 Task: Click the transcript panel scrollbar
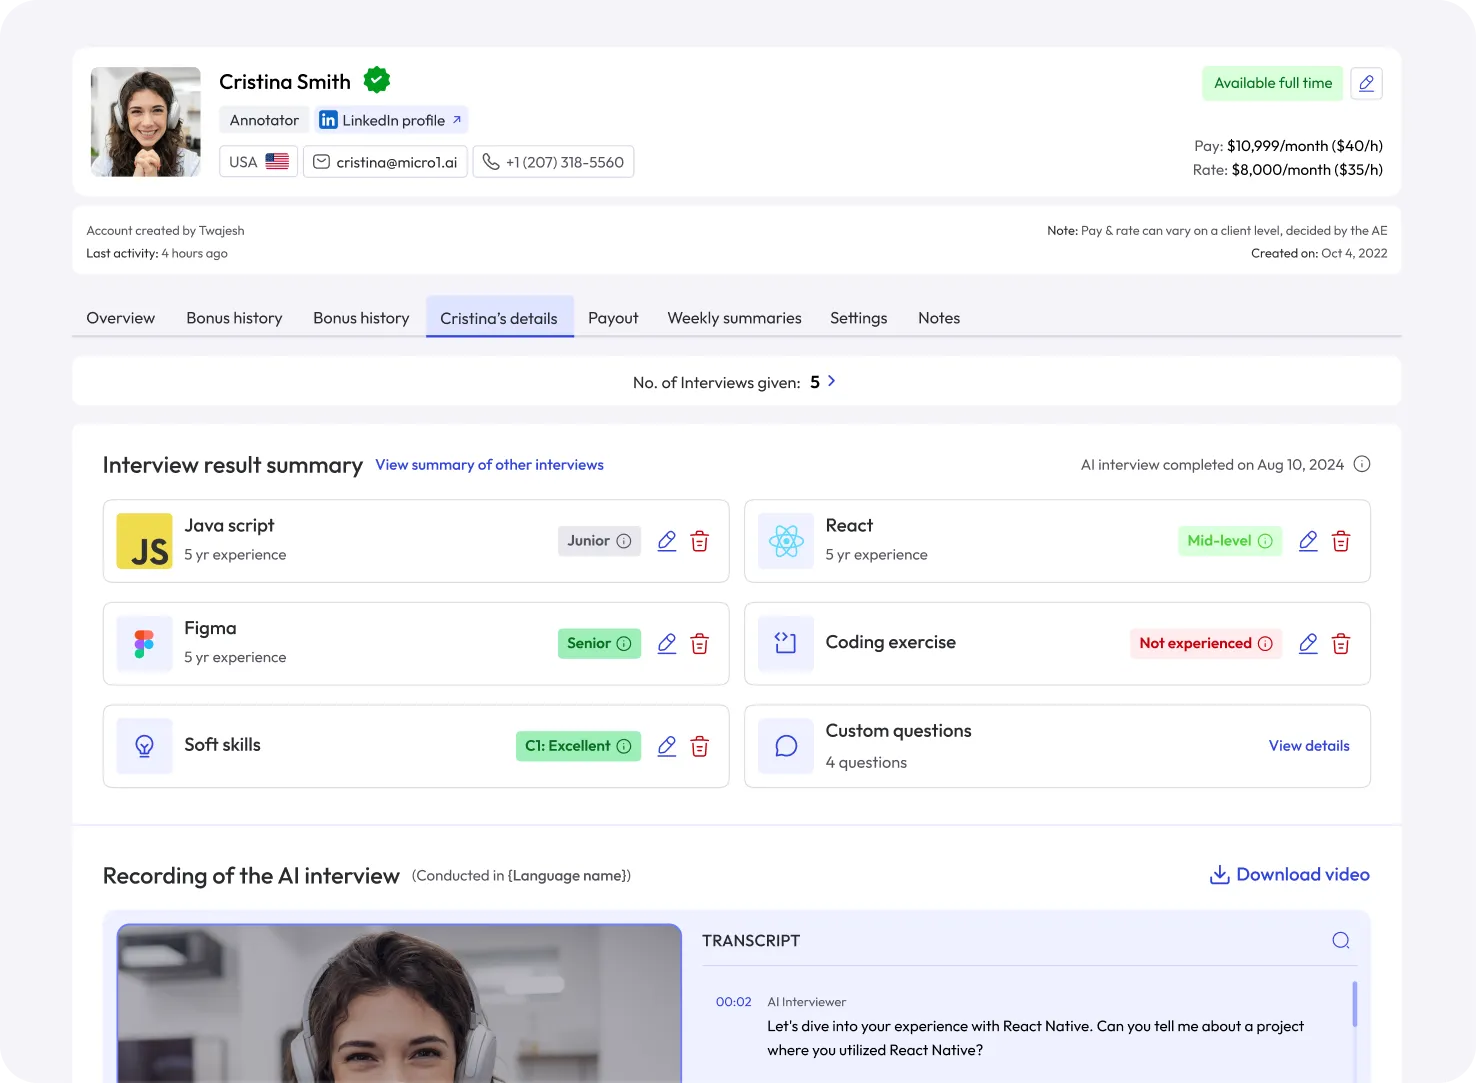[x=1355, y=1004]
